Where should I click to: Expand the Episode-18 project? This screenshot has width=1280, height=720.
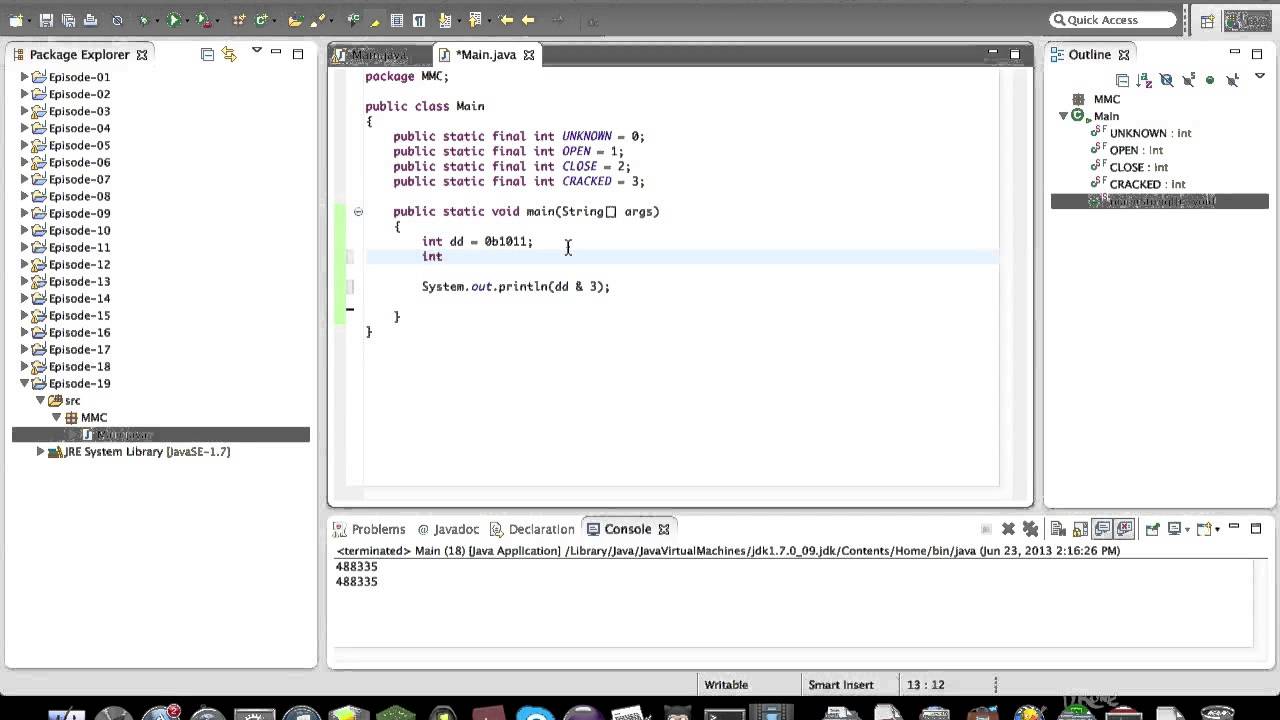(25, 366)
